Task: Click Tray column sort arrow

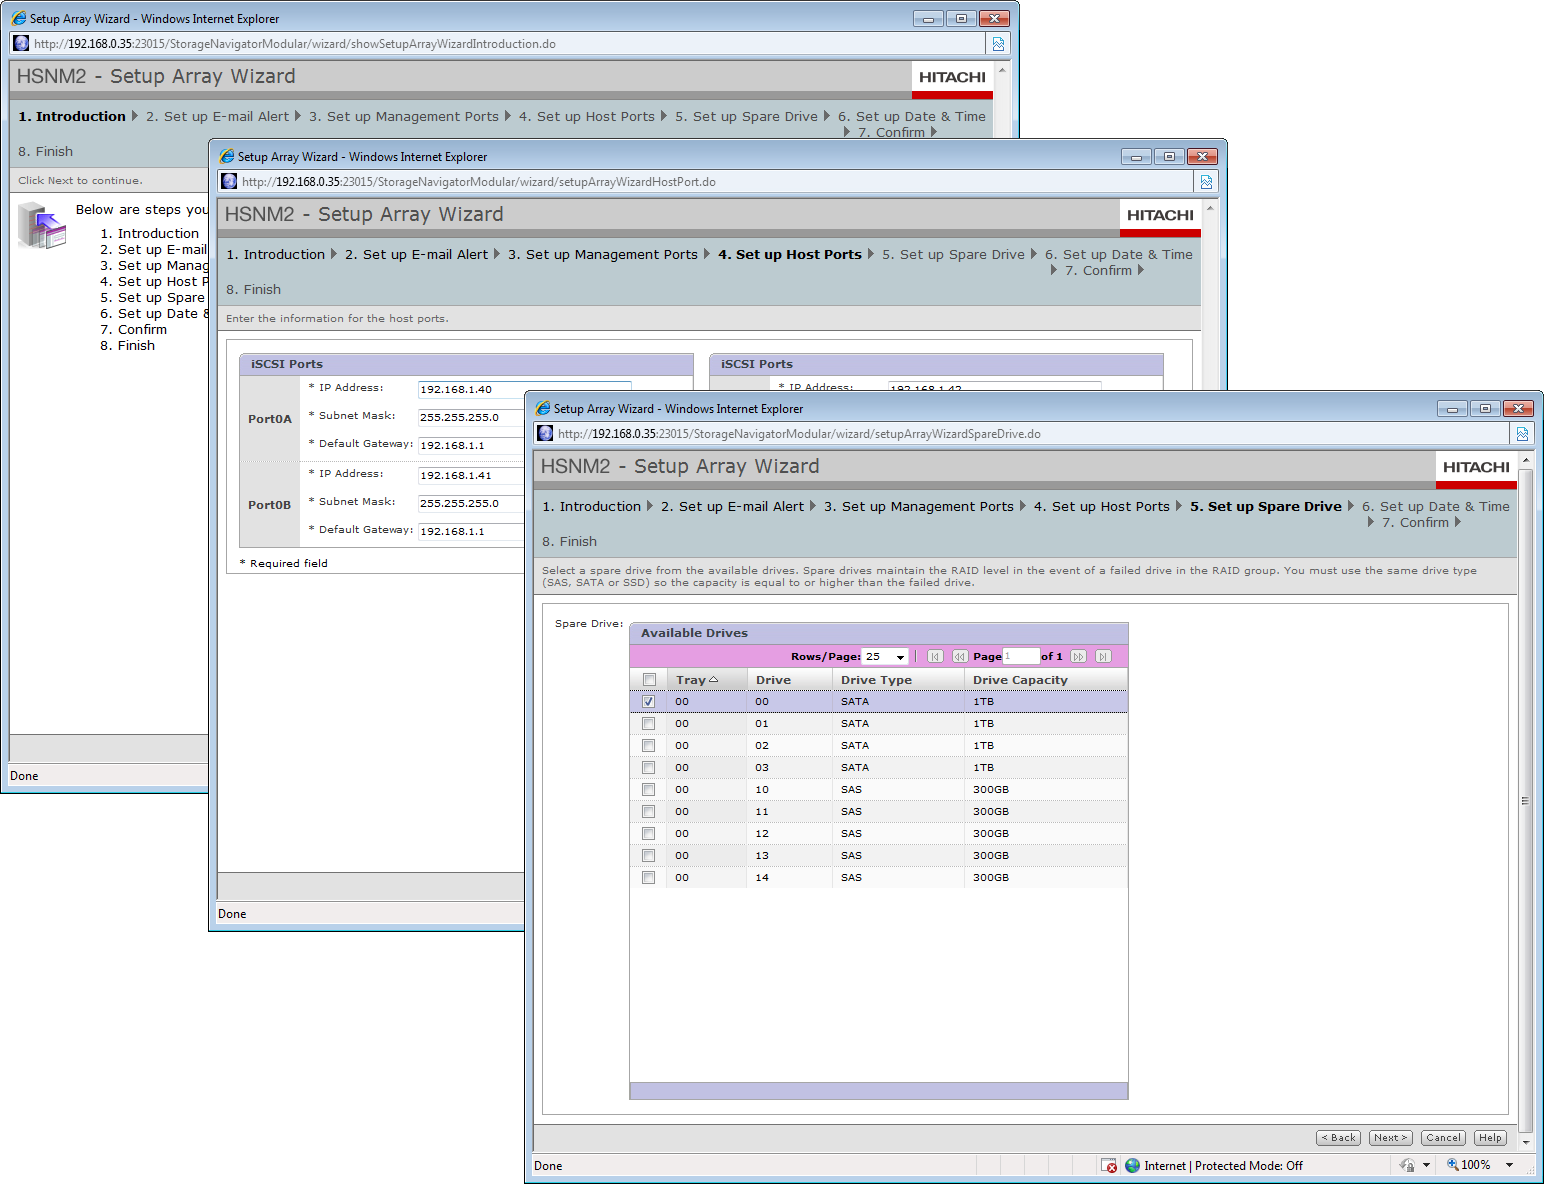Action: click(x=713, y=680)
